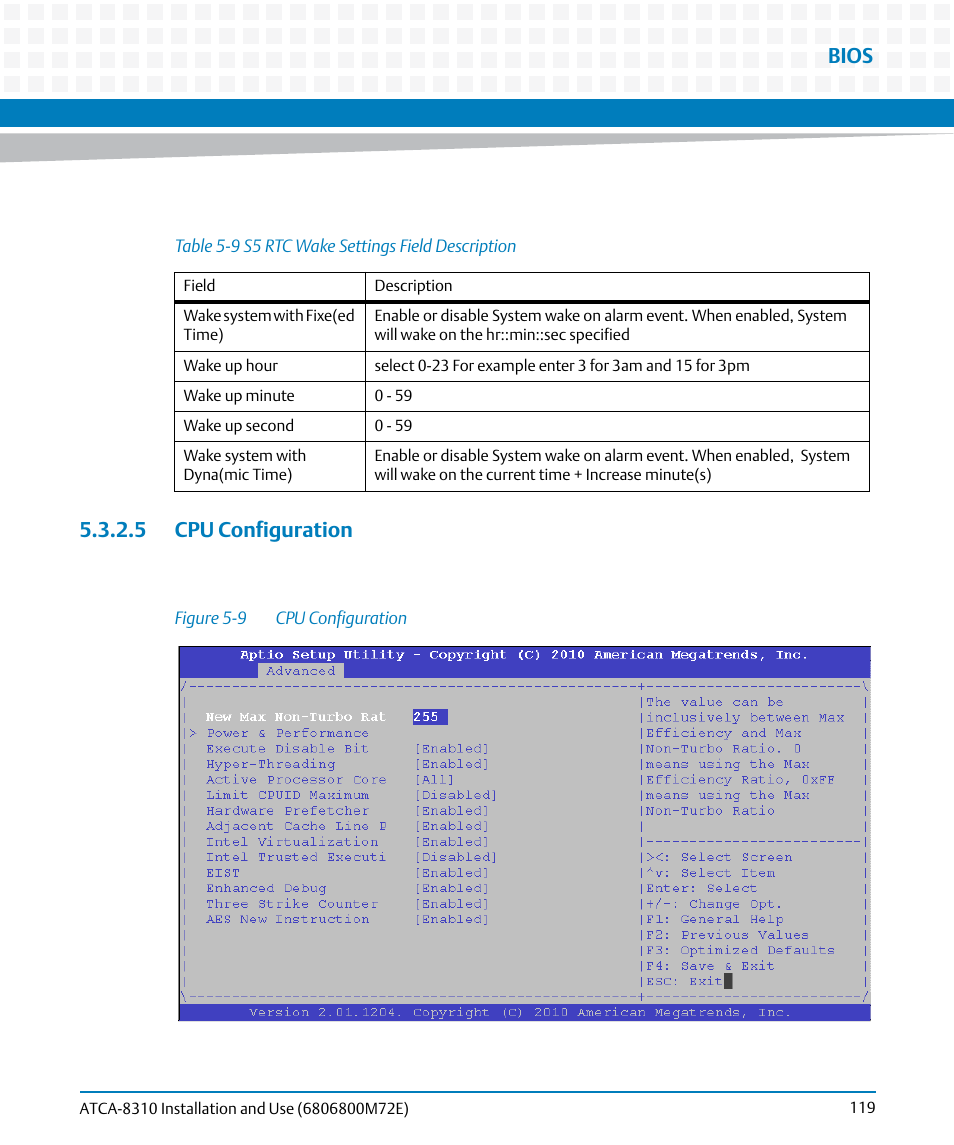The height and width of the screenshot is (1145, 954).
Task: Click the page number 119
Action: (862, 1107)
